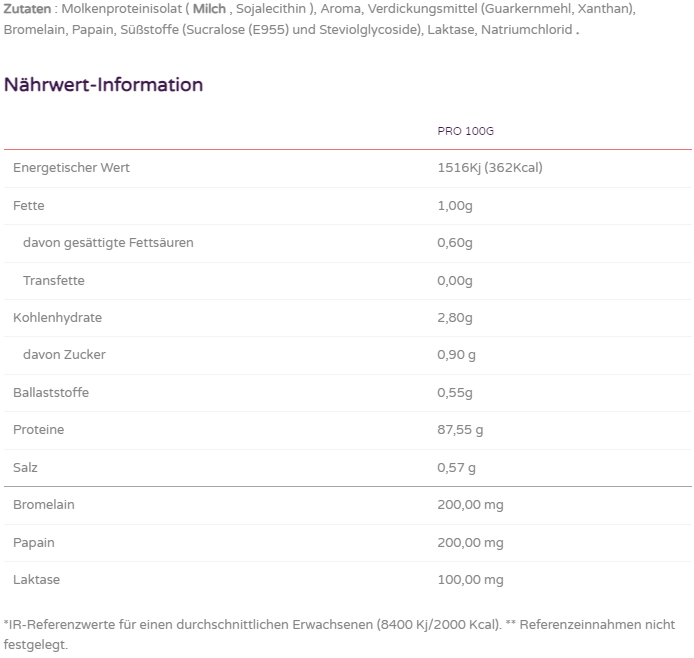The image size is (694, 658).
Task: Click the 87,55 g protein value
Action: tap(460, 430)
